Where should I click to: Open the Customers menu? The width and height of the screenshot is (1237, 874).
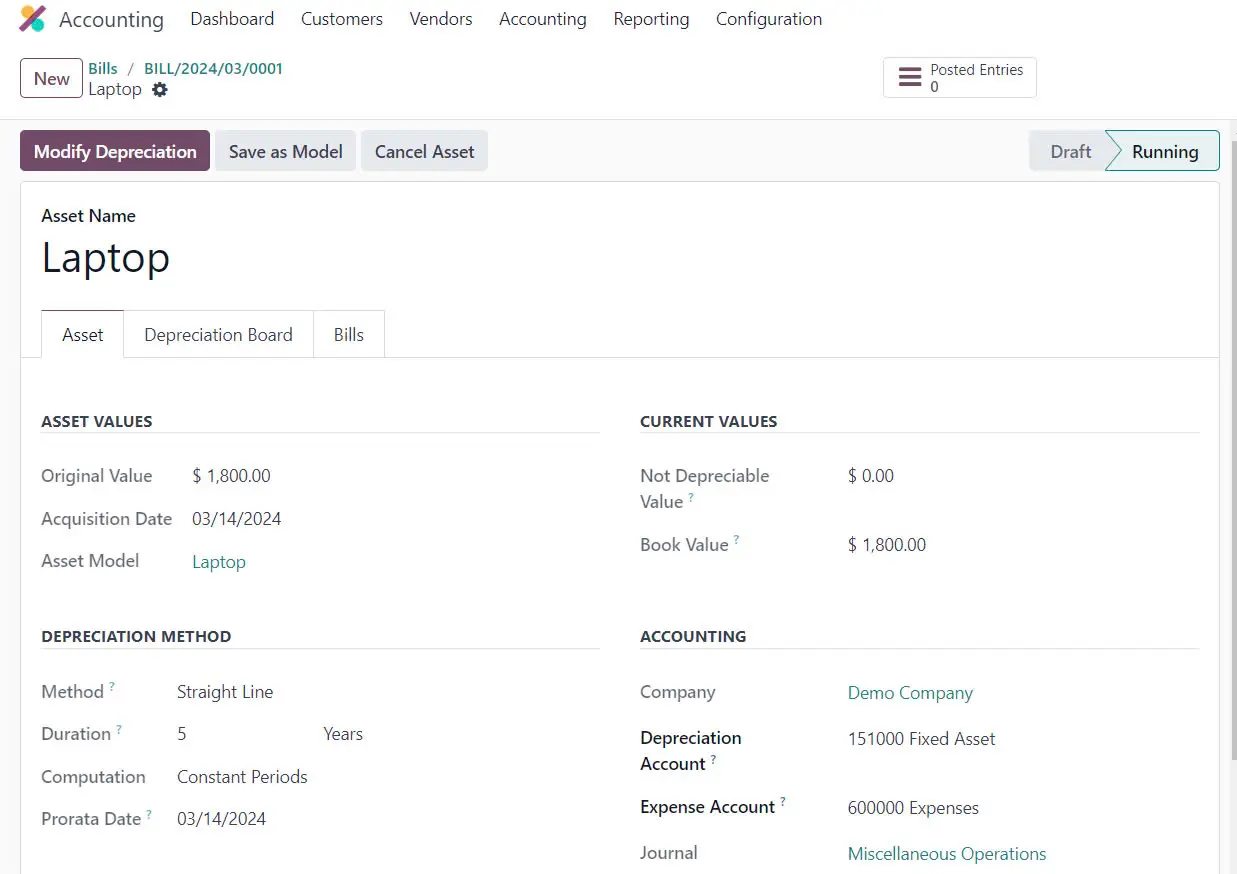pos(341,19)
